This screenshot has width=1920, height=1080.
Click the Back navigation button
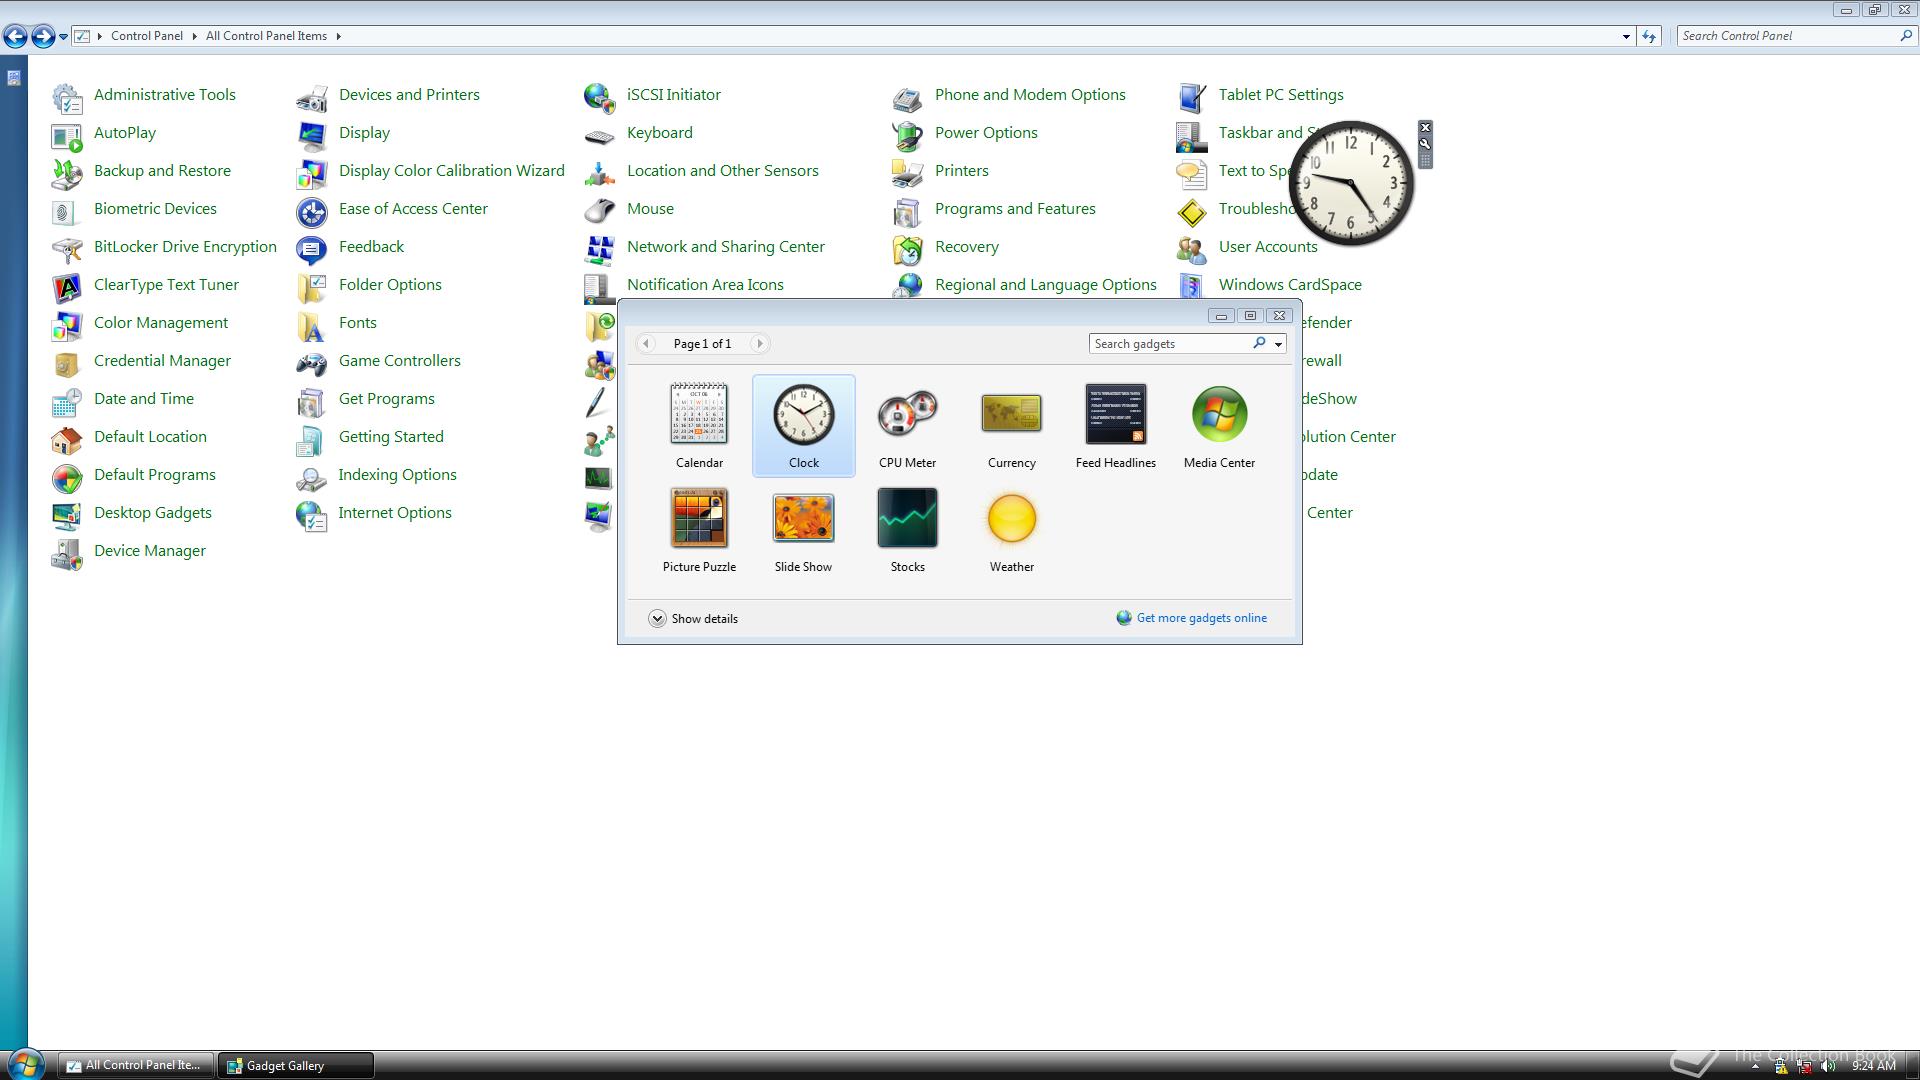(x=15, y=37)
